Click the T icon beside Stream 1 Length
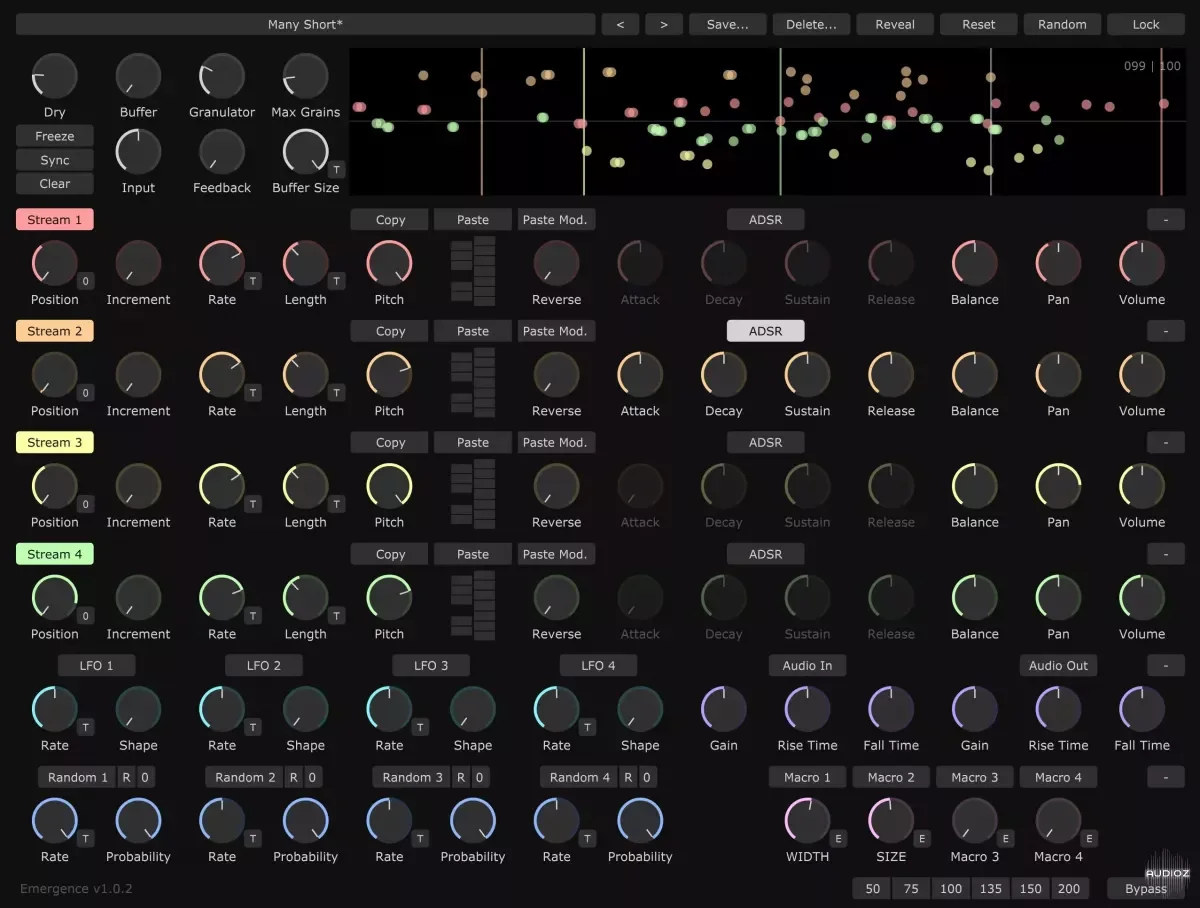Viewport: 1200px width, 908px height. click(x=337, y=281)
